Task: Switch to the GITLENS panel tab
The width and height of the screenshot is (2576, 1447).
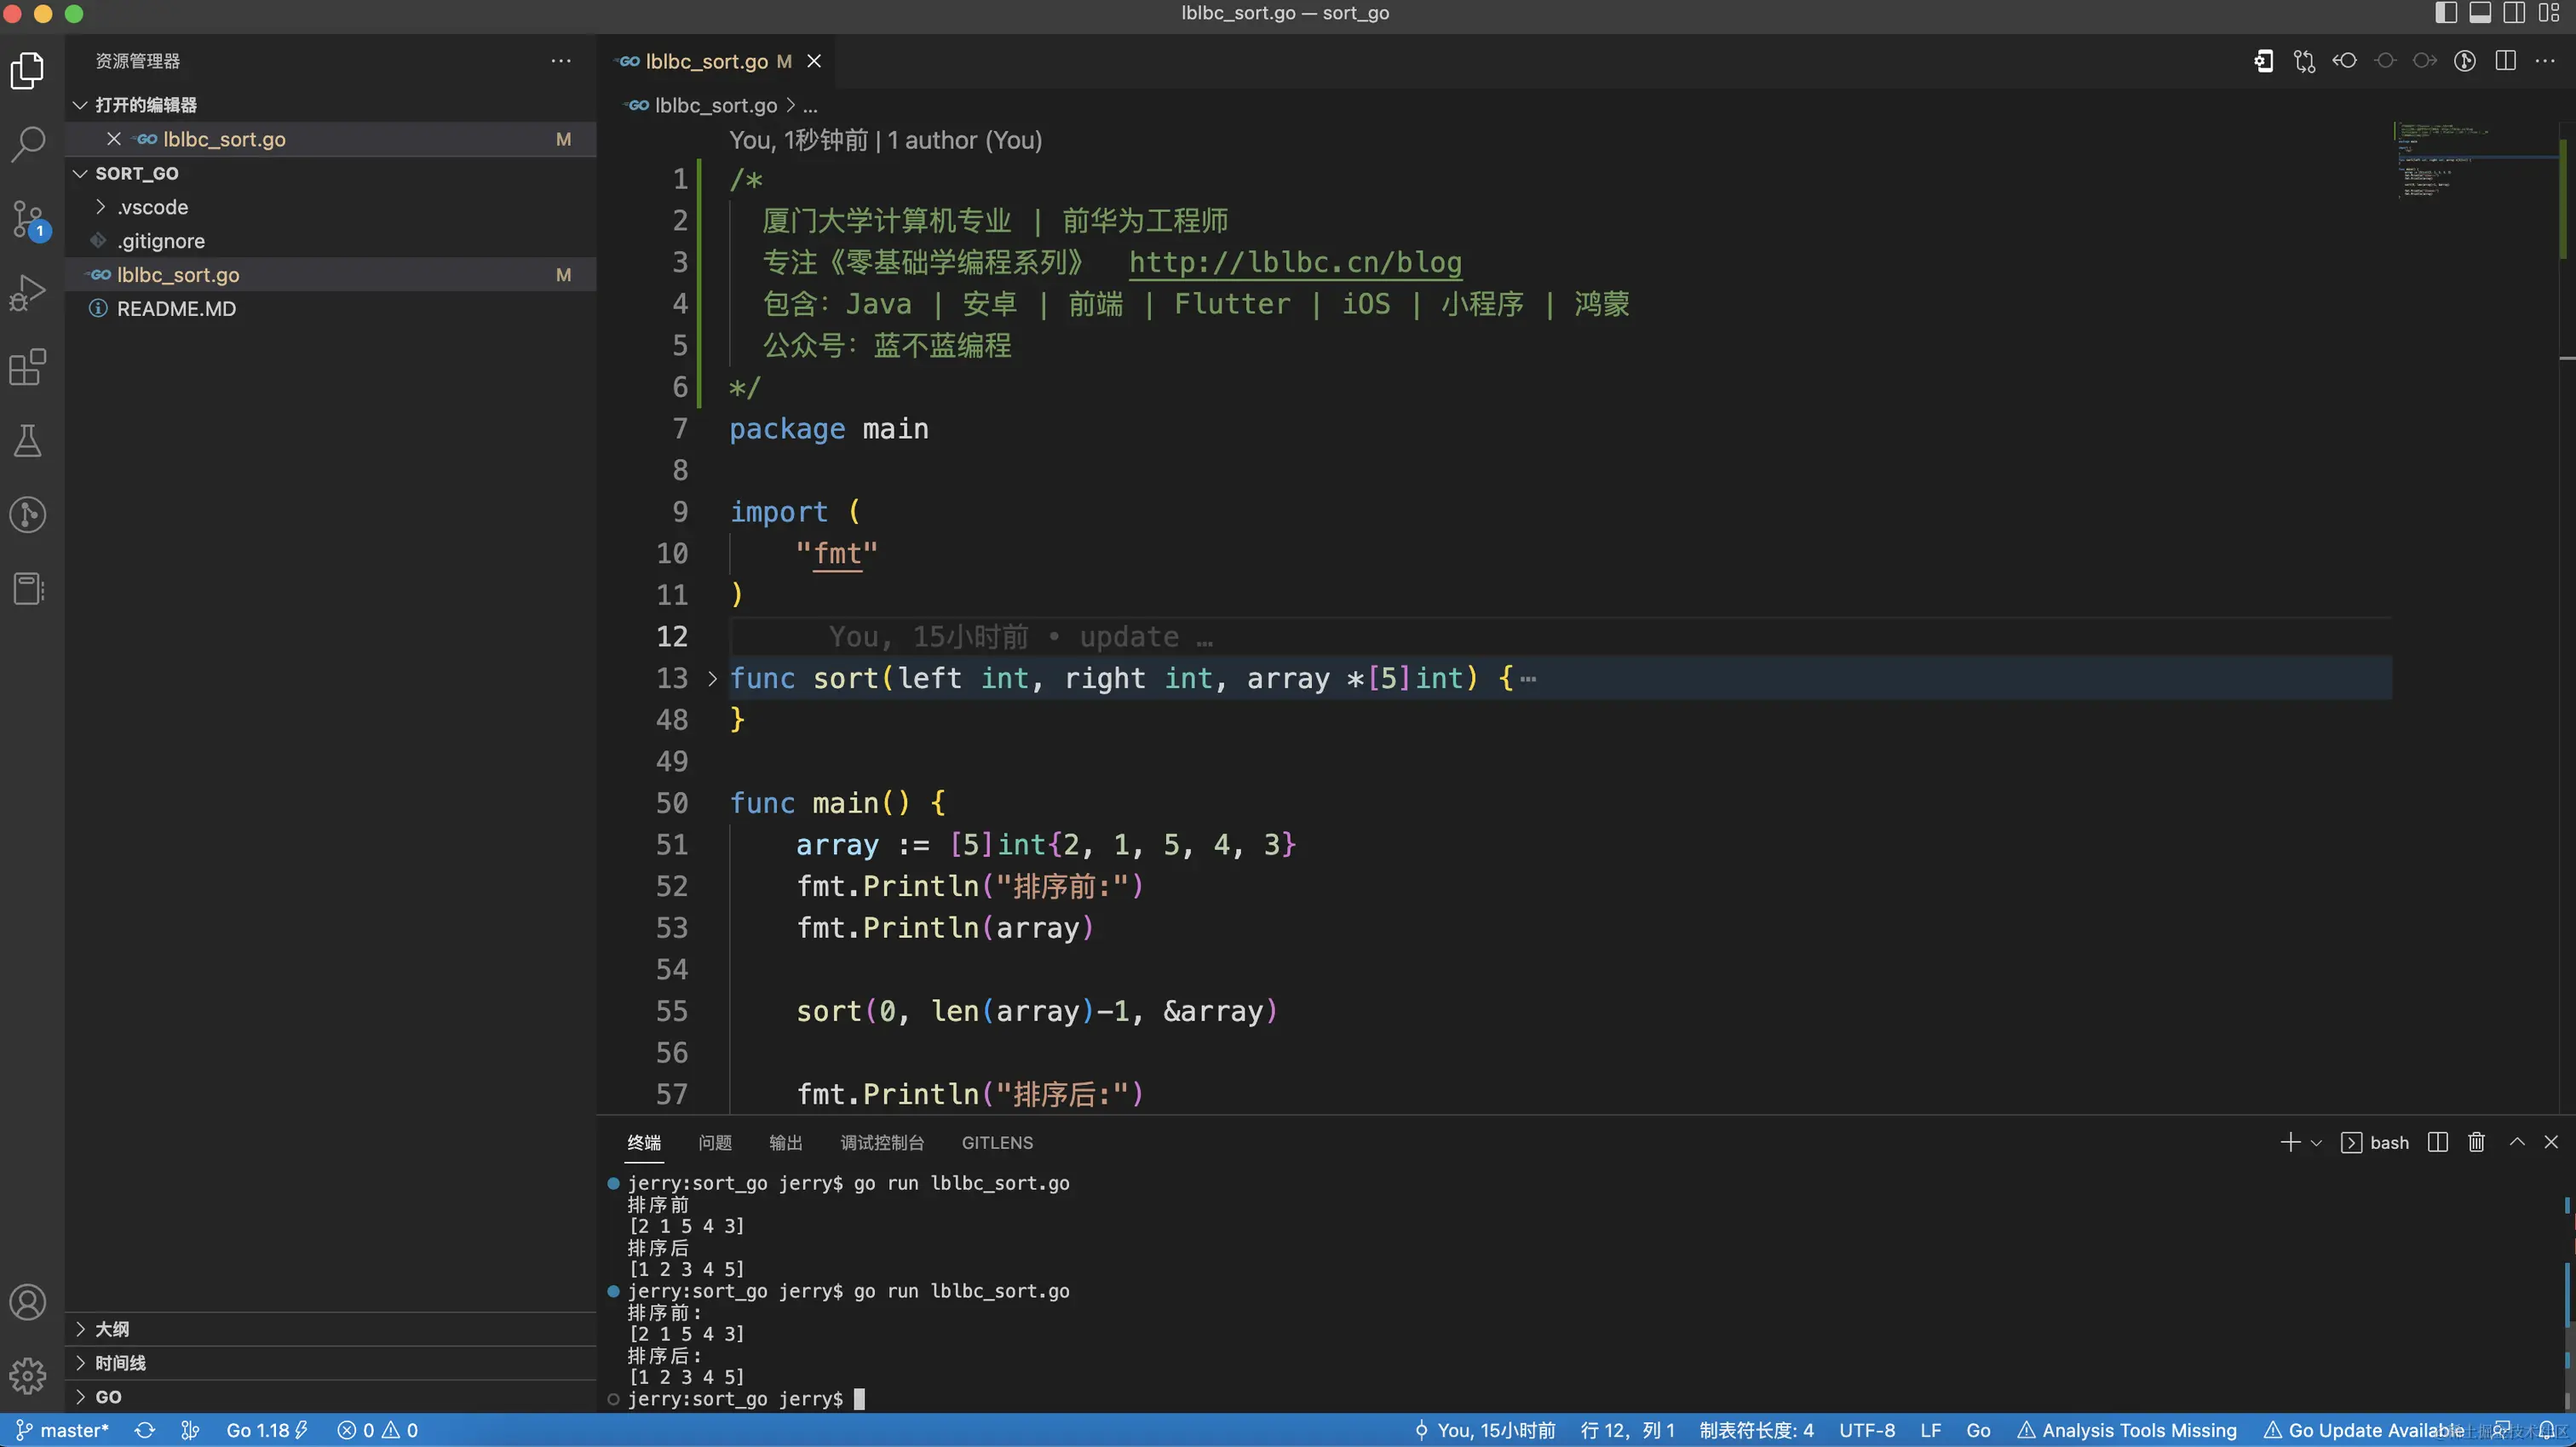Action: (997, 1143)
